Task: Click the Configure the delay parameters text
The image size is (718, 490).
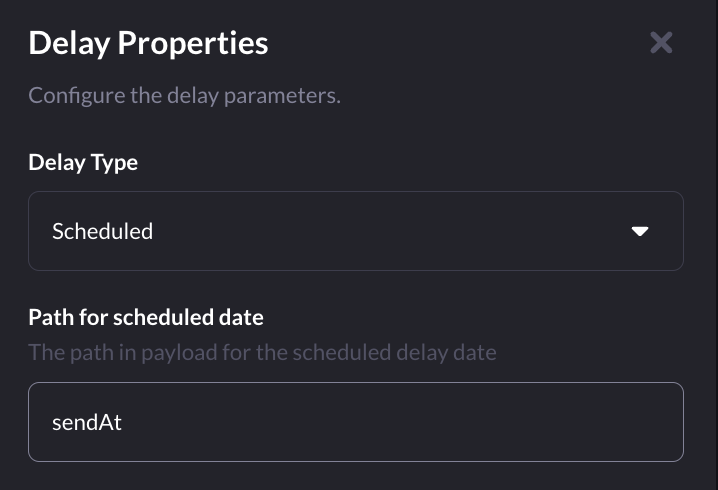Action: 185,96
